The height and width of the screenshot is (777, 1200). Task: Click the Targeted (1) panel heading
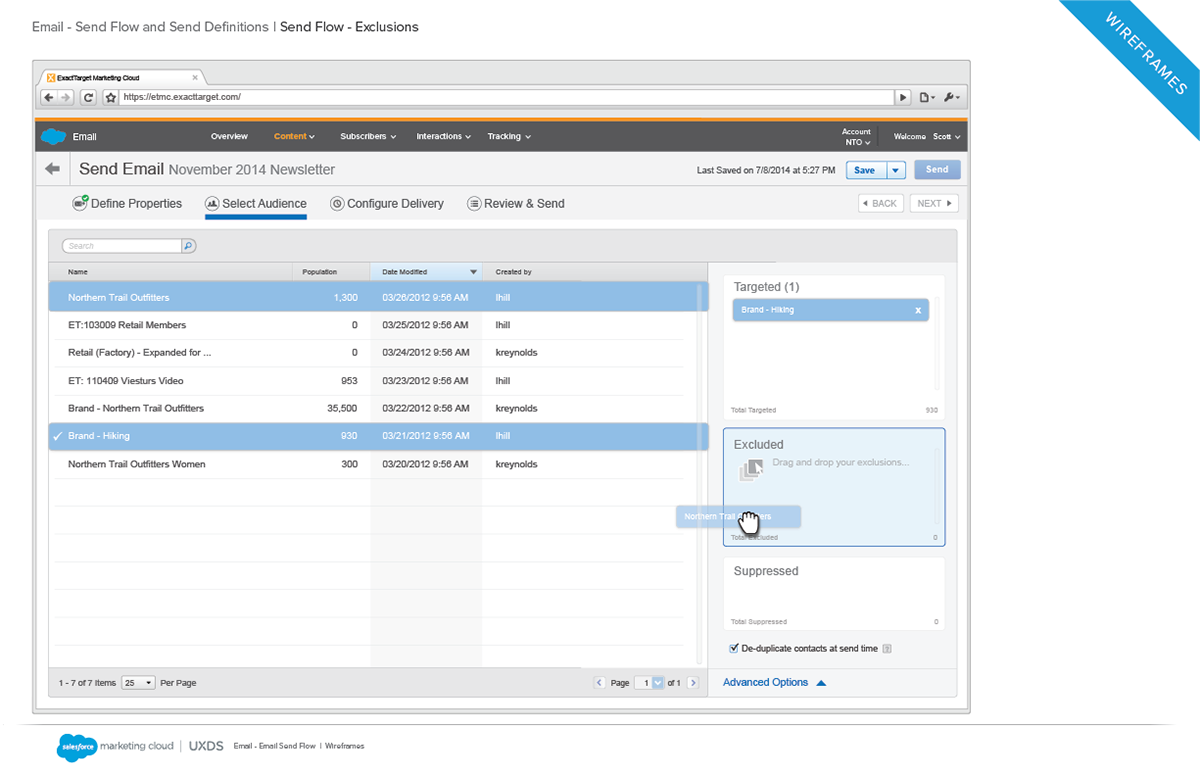[766, 287]
